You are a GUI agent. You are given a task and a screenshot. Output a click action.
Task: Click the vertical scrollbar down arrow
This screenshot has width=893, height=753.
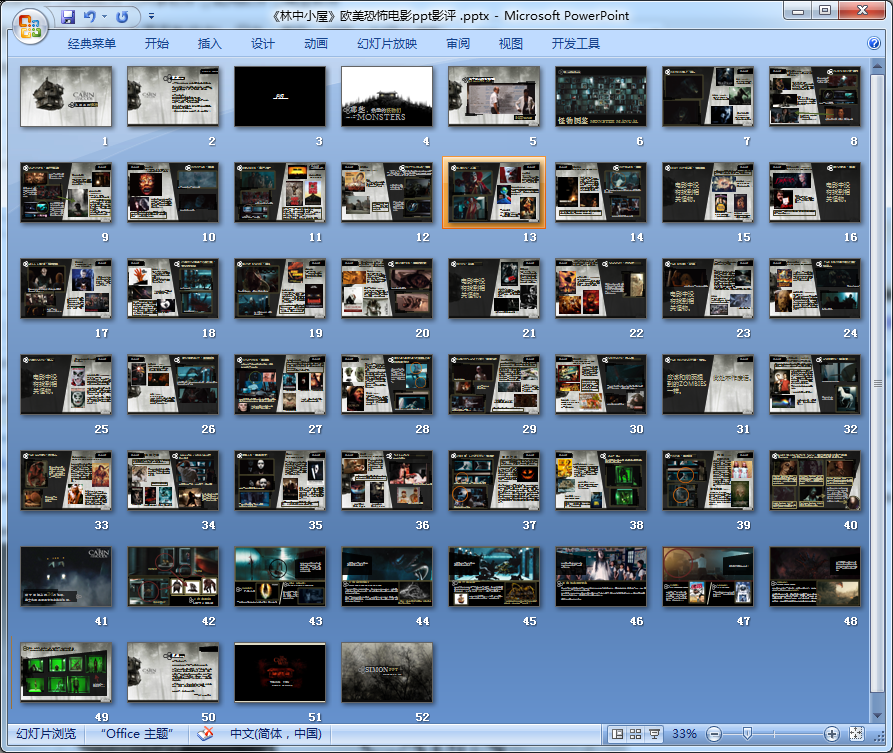[877, 715]
